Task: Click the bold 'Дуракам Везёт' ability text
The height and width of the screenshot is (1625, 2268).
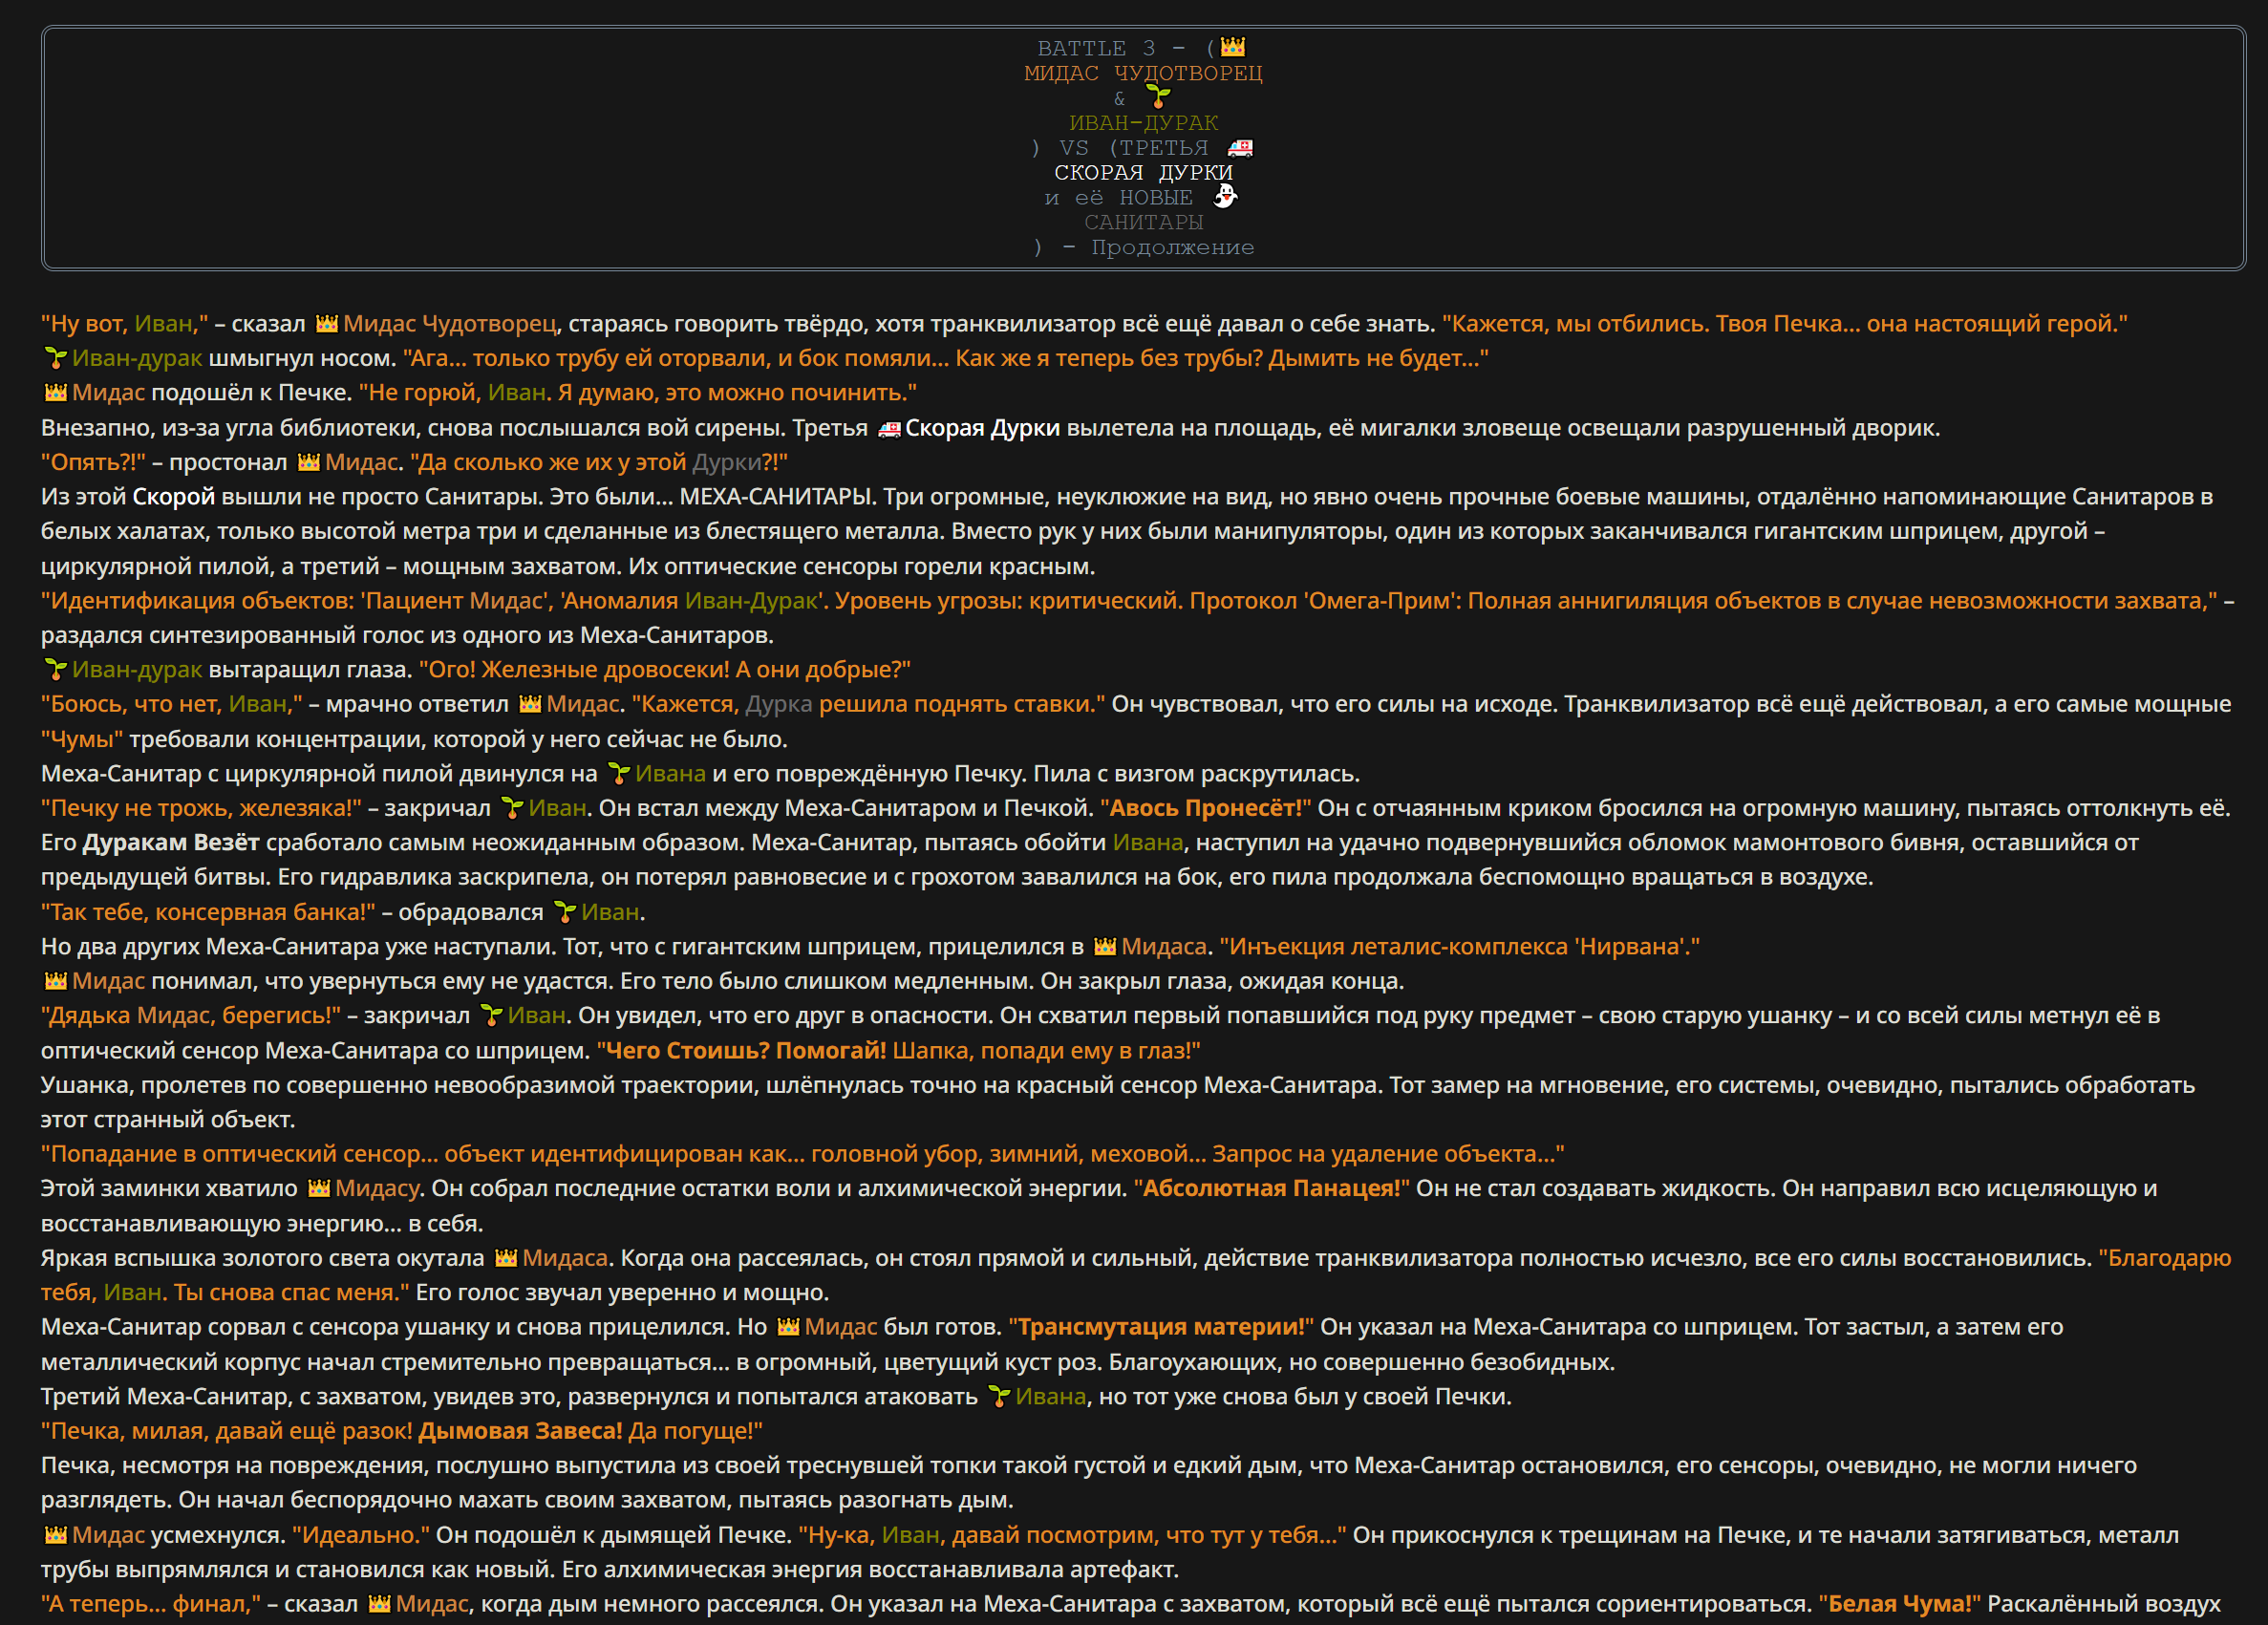Action: point(171,843)
